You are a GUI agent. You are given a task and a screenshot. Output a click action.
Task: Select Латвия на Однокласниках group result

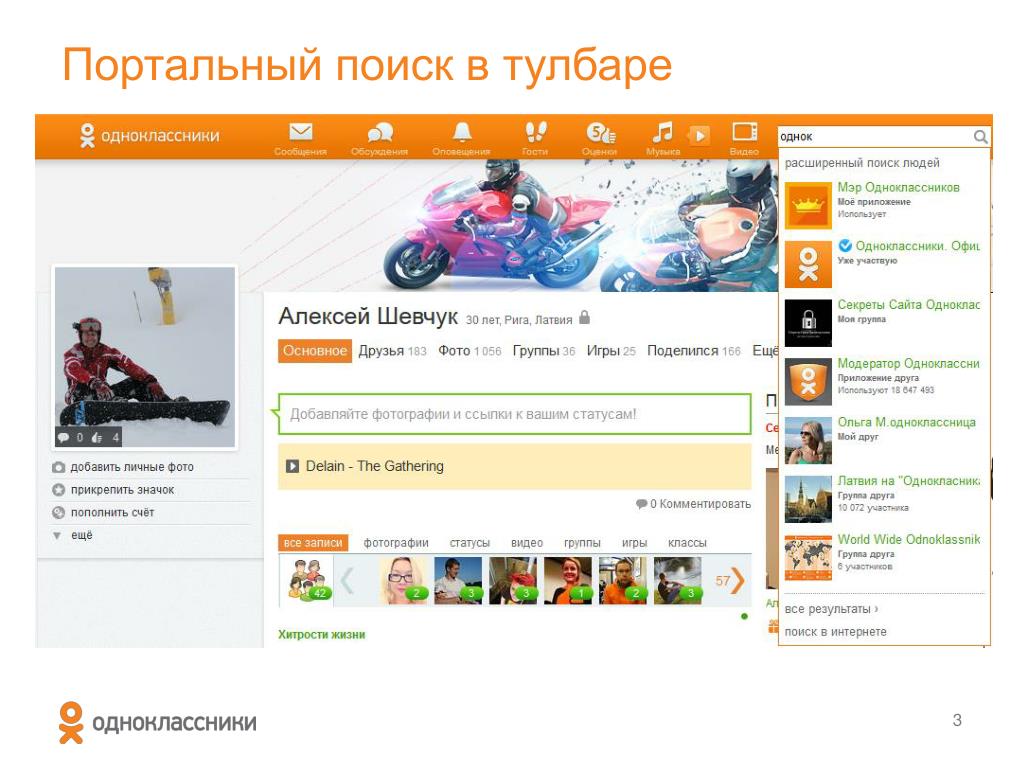click(909, 481)
